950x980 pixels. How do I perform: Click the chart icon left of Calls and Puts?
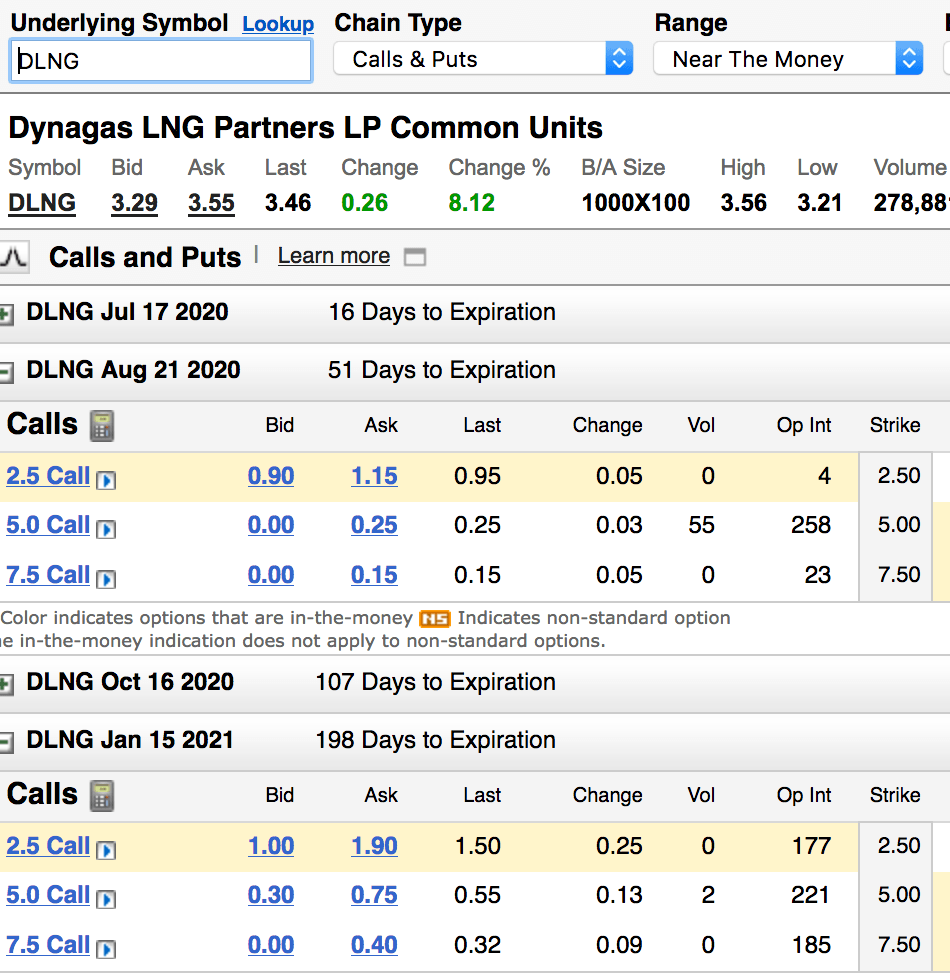[14, 257]
